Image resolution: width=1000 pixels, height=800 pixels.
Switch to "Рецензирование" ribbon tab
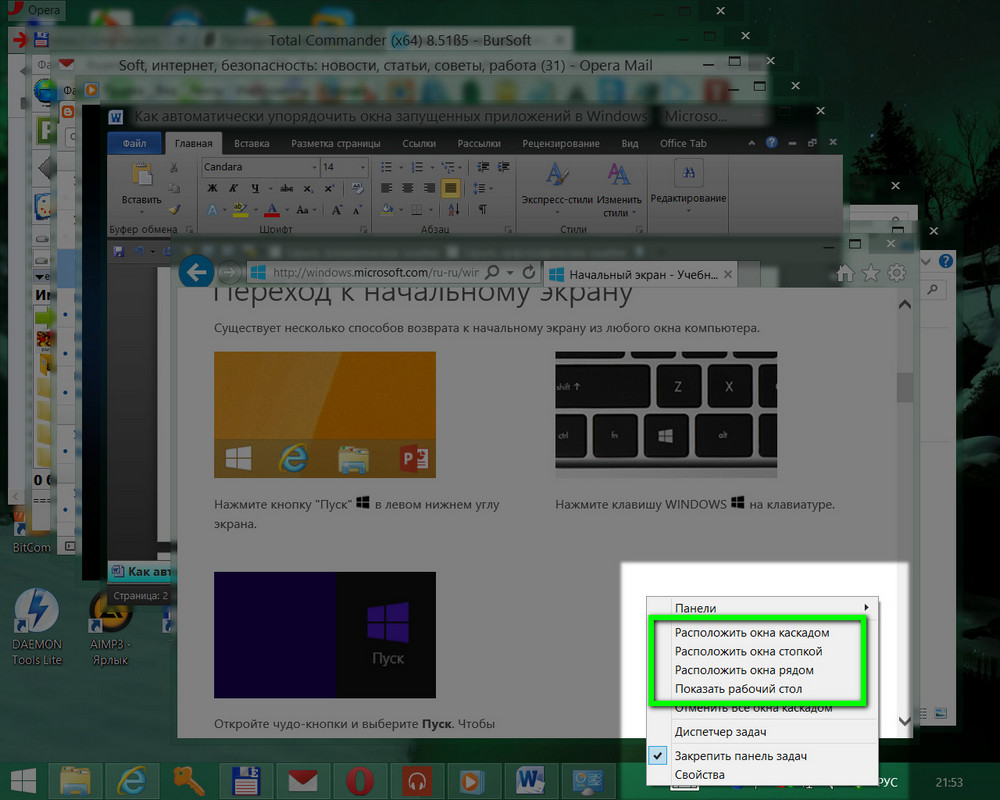[561, 144]
